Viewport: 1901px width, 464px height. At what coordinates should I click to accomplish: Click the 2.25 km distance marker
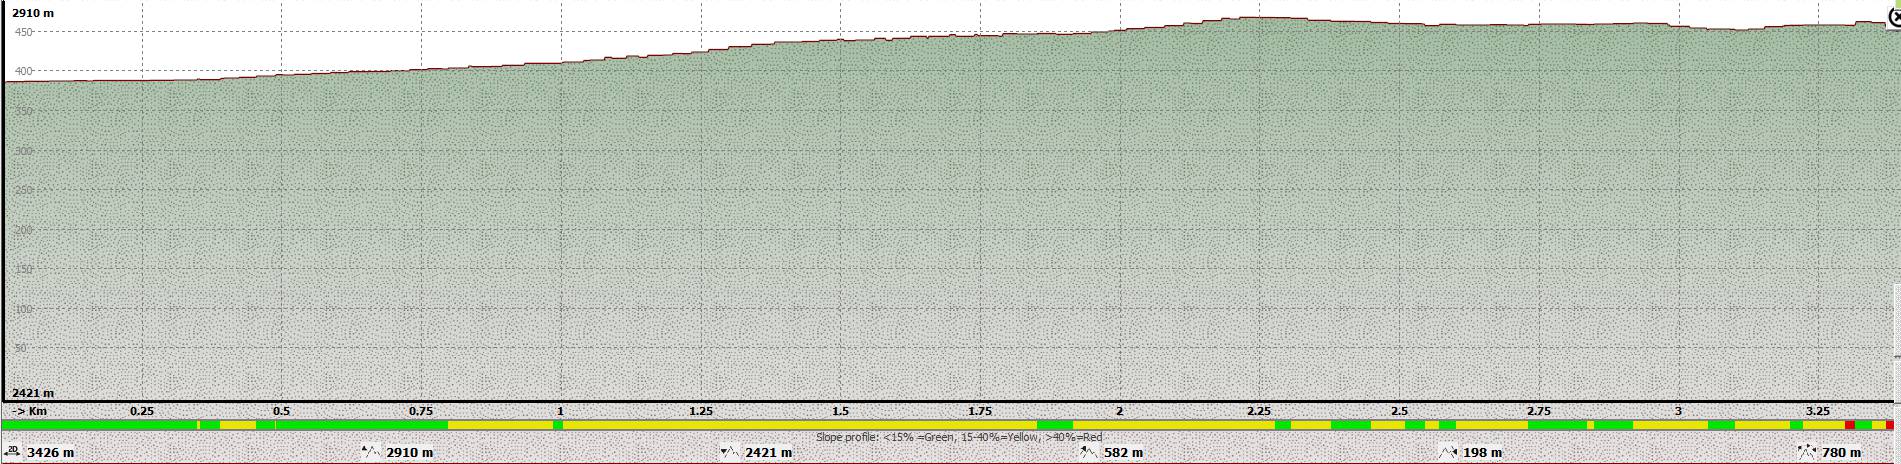coord(1259,411)
